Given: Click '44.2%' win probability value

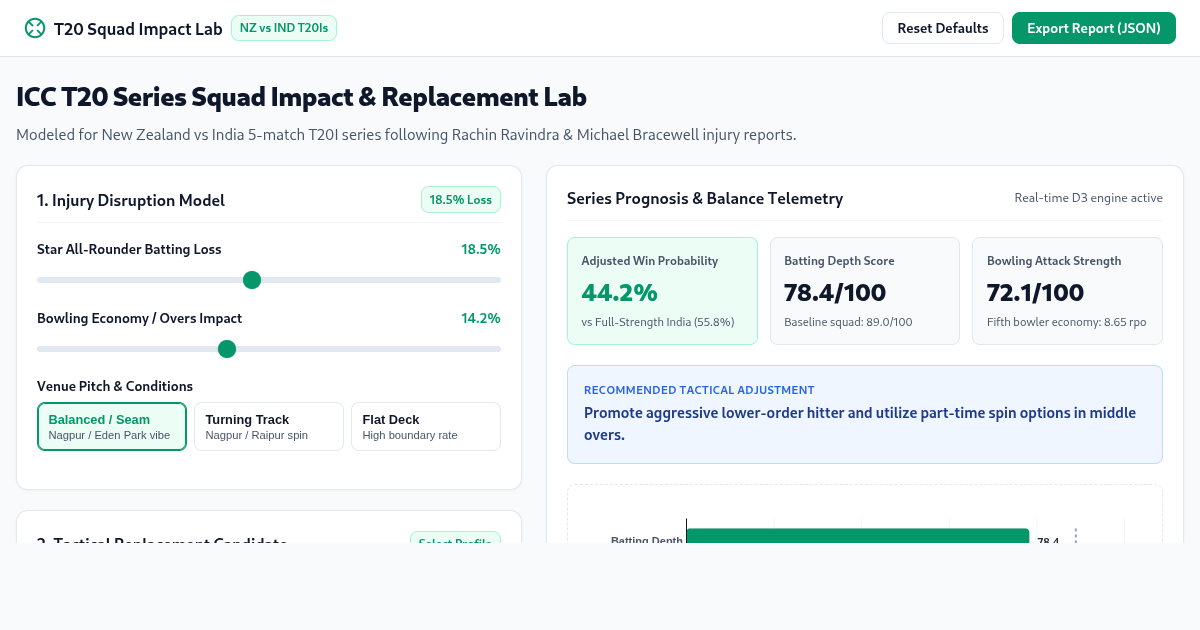Looking at the screenshot, I should (x=619, y=293).
